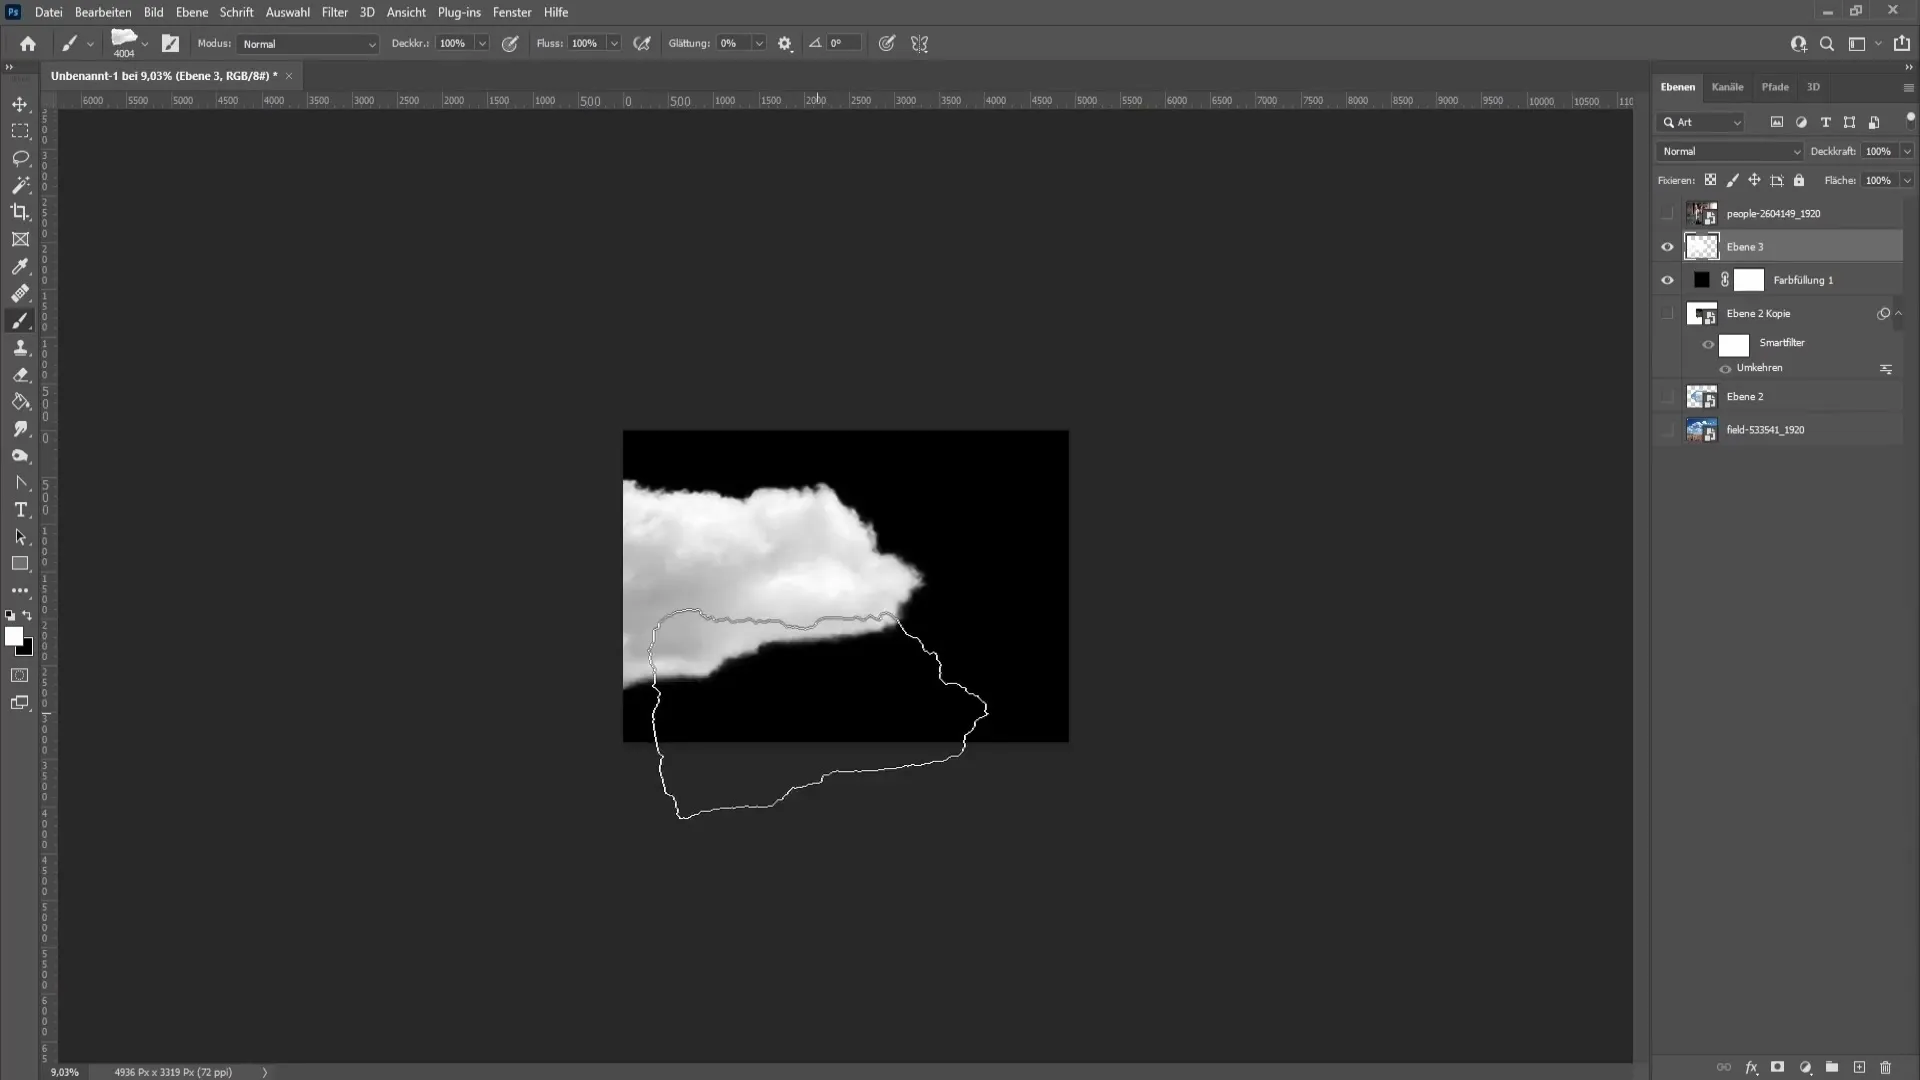Open layers Deckkraft dropdown arrow
Image resolution: width=1920 pixels, height=1080 pixels.
pyautogui.click(x=1907, y=151)
